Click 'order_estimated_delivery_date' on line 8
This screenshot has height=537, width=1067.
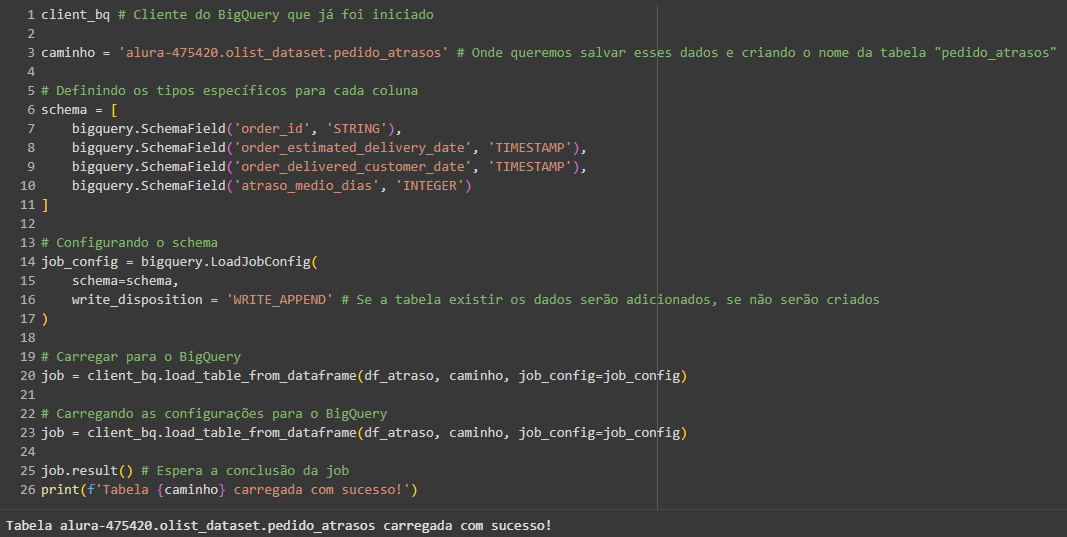(352, 148)
